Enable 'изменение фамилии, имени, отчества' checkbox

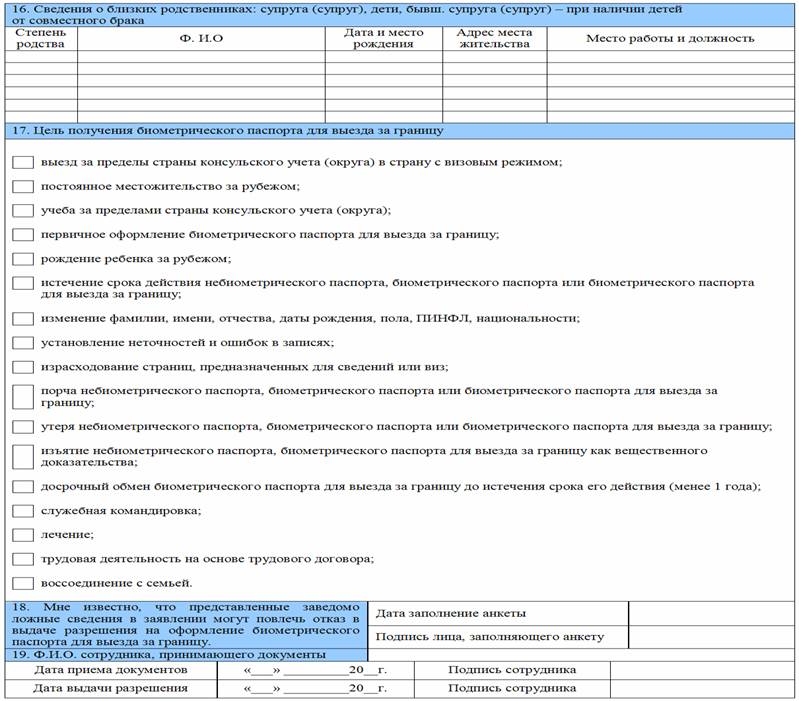(23, 318)
